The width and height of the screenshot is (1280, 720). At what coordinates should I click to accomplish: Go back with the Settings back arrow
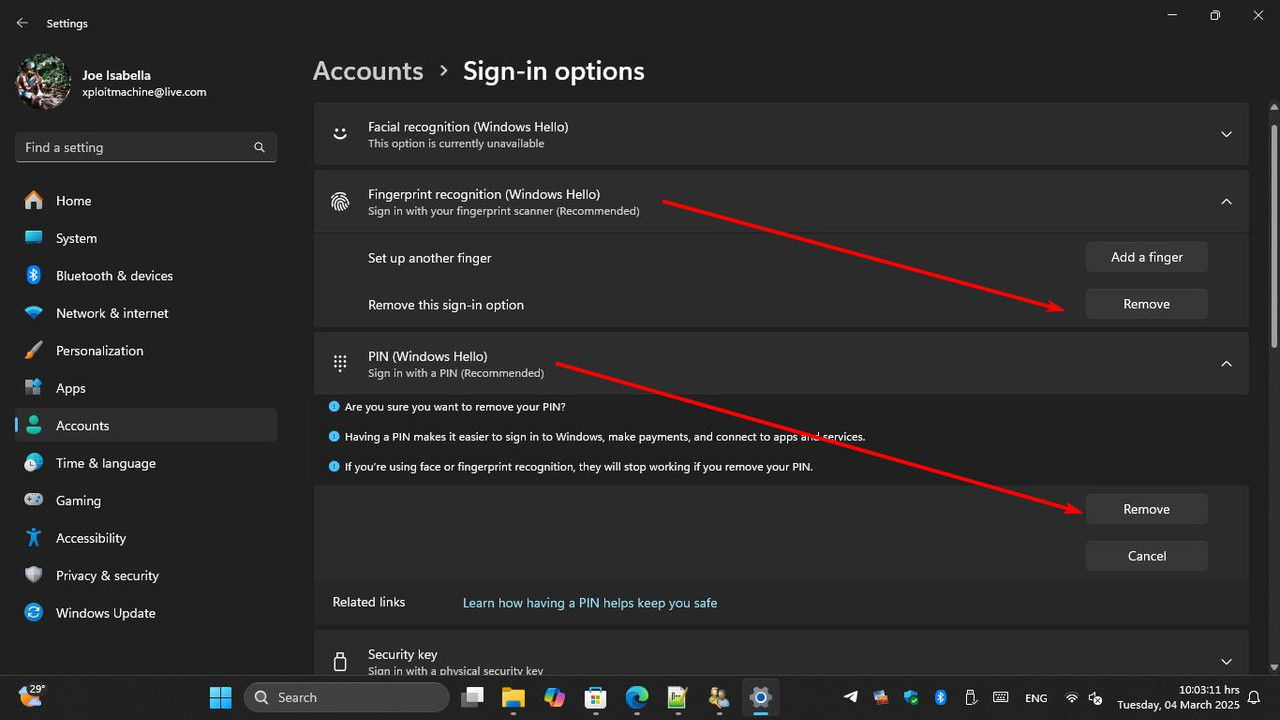[x=22, y=23]
